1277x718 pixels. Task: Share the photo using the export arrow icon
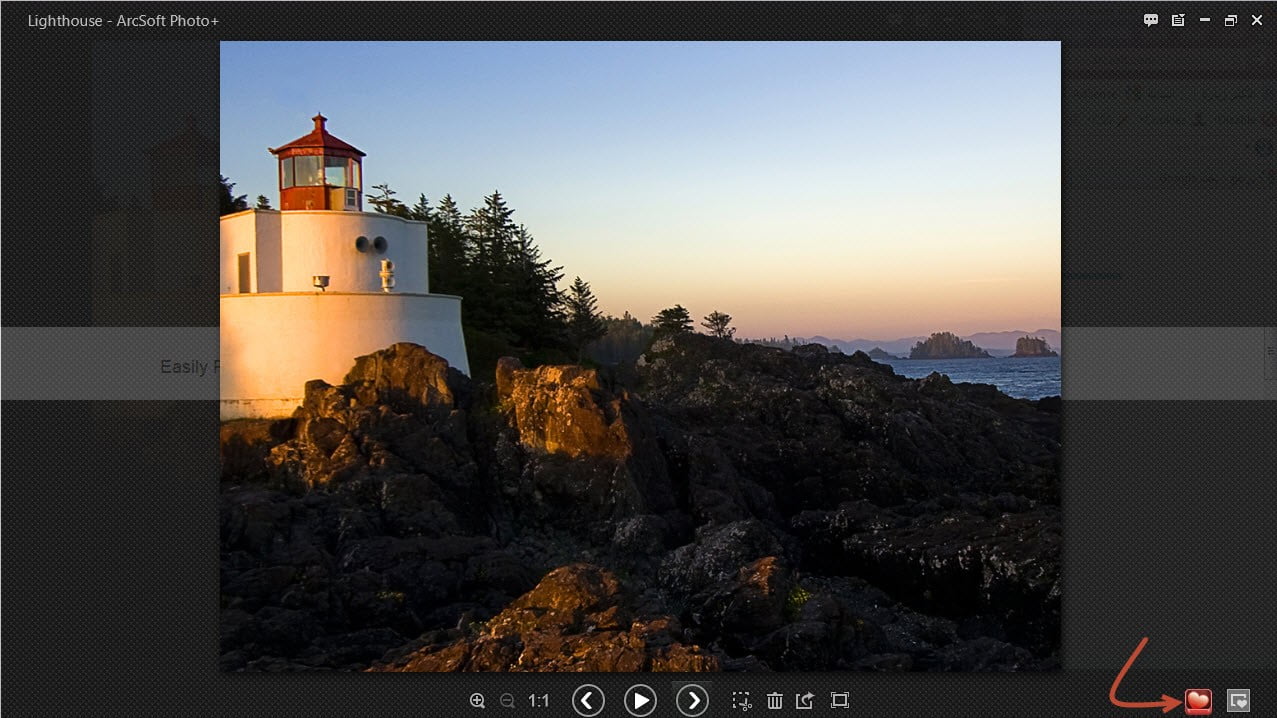[807, 700]
